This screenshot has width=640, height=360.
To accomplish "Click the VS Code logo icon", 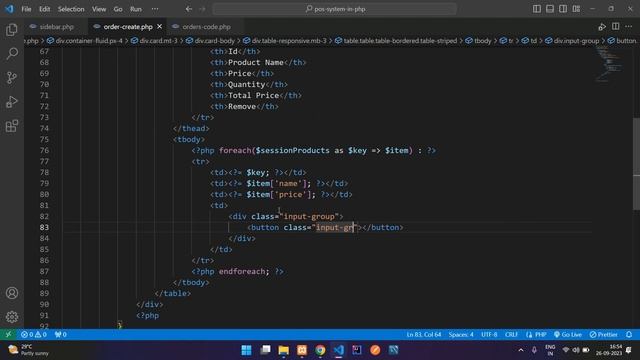I will click(x=9, y=9).
